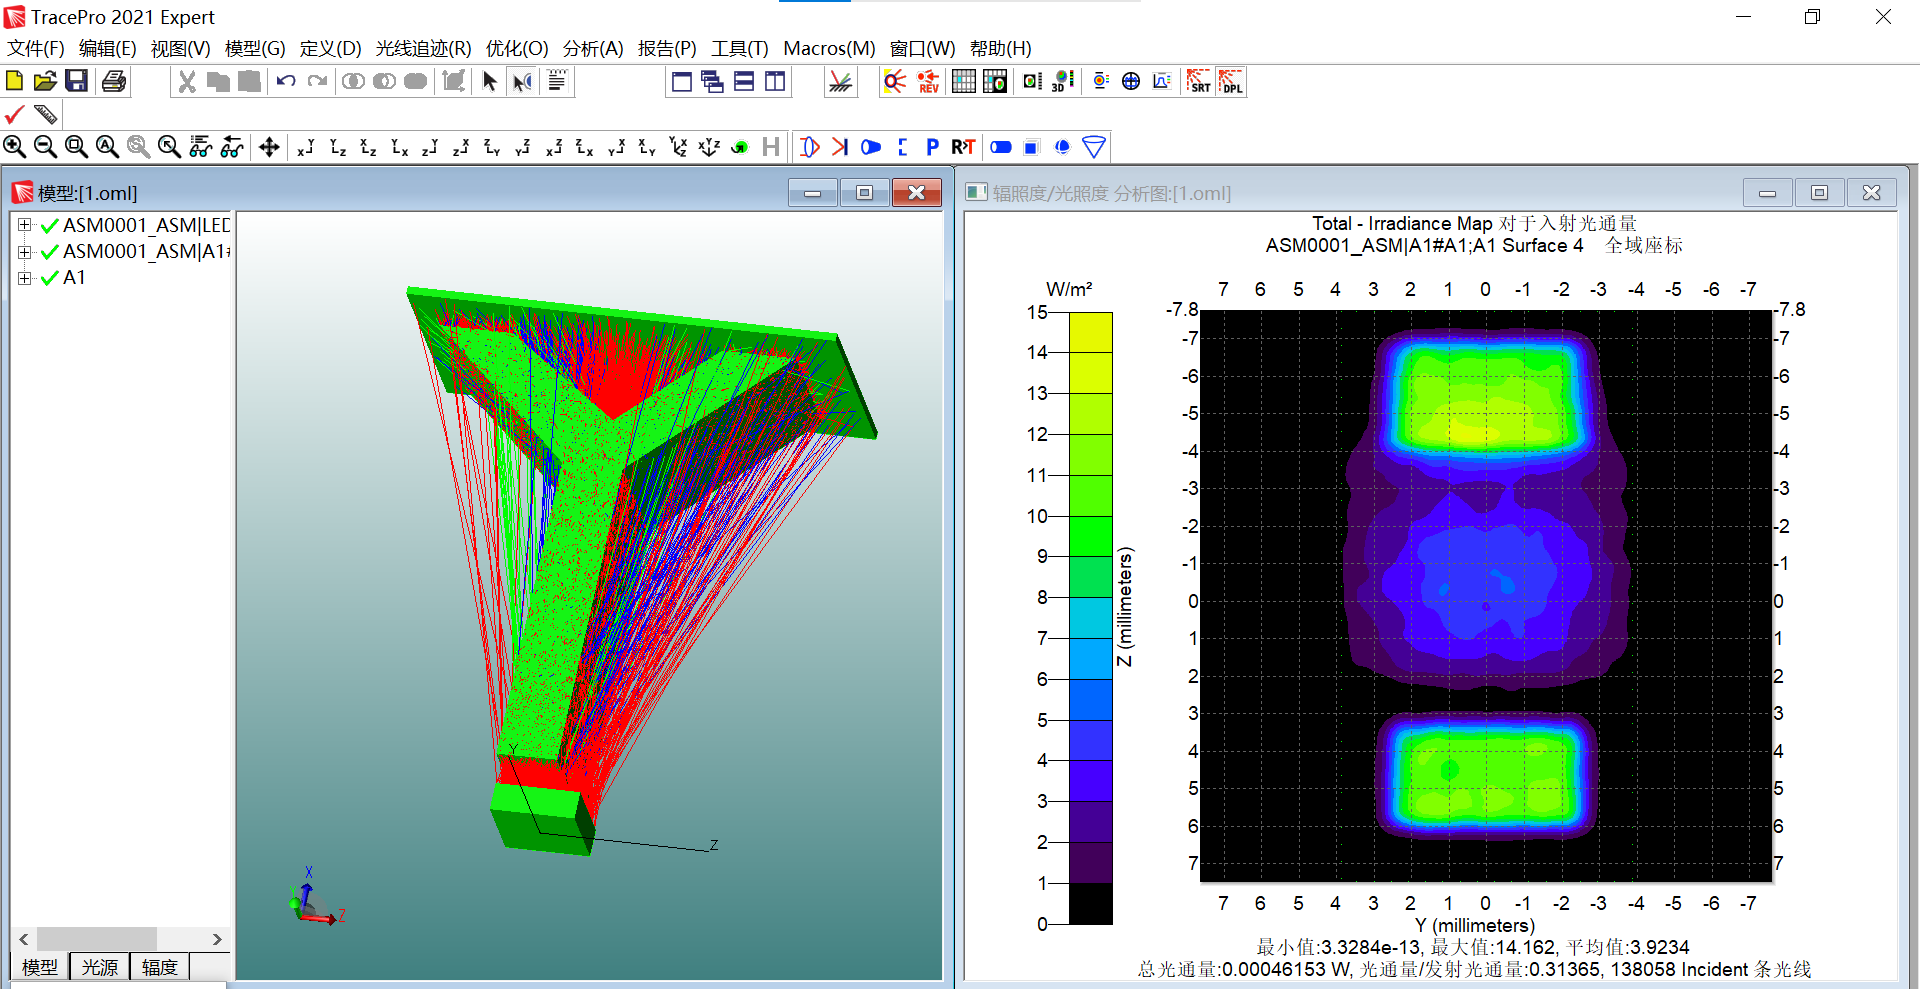Expand the A1 tree node
Image resolution: width=1920 pixels, height=989 pixels.
pos(24,278)
